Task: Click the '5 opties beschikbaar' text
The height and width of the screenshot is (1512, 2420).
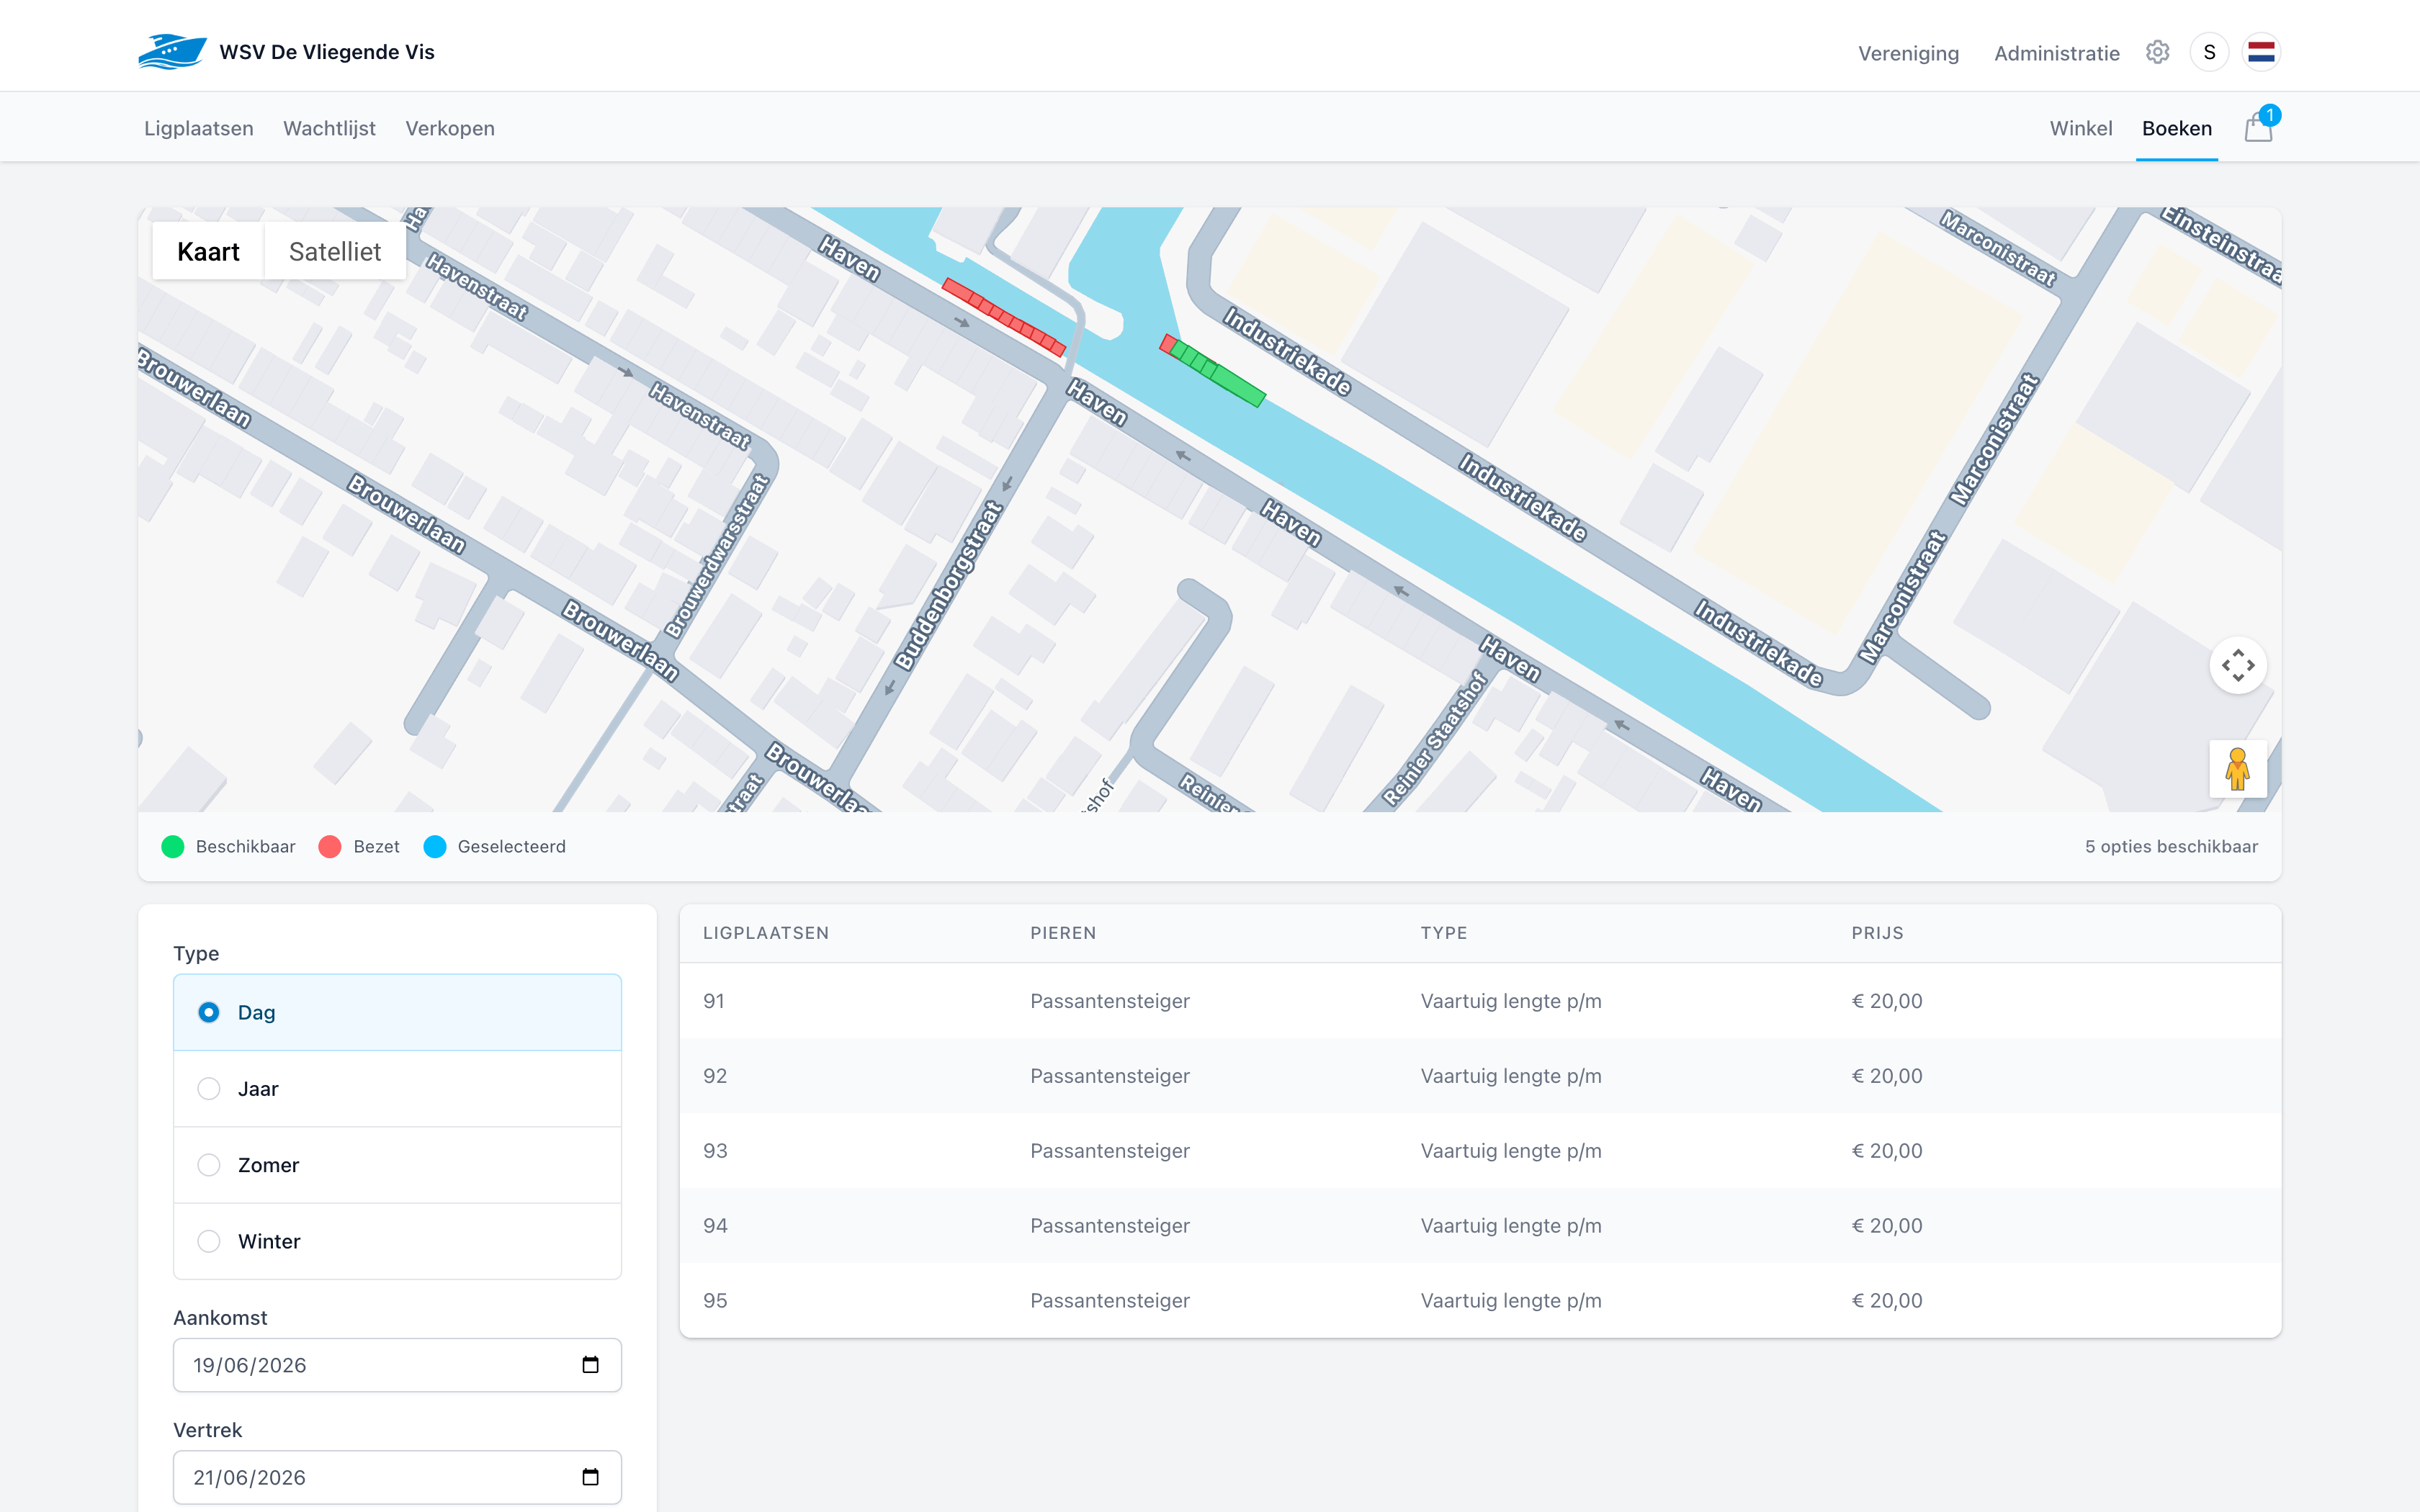Action: click(x=2171, y=847)
